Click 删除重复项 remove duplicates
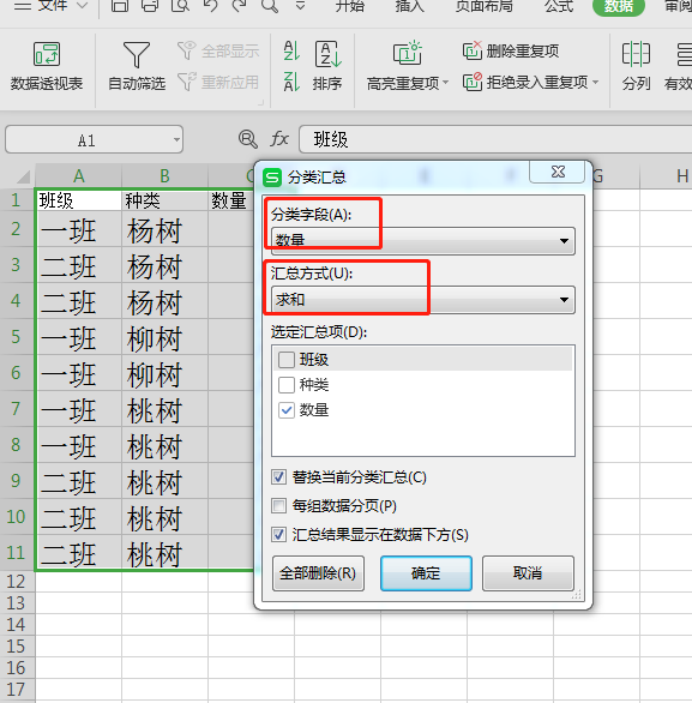The image size is (692, 703). 511,51
